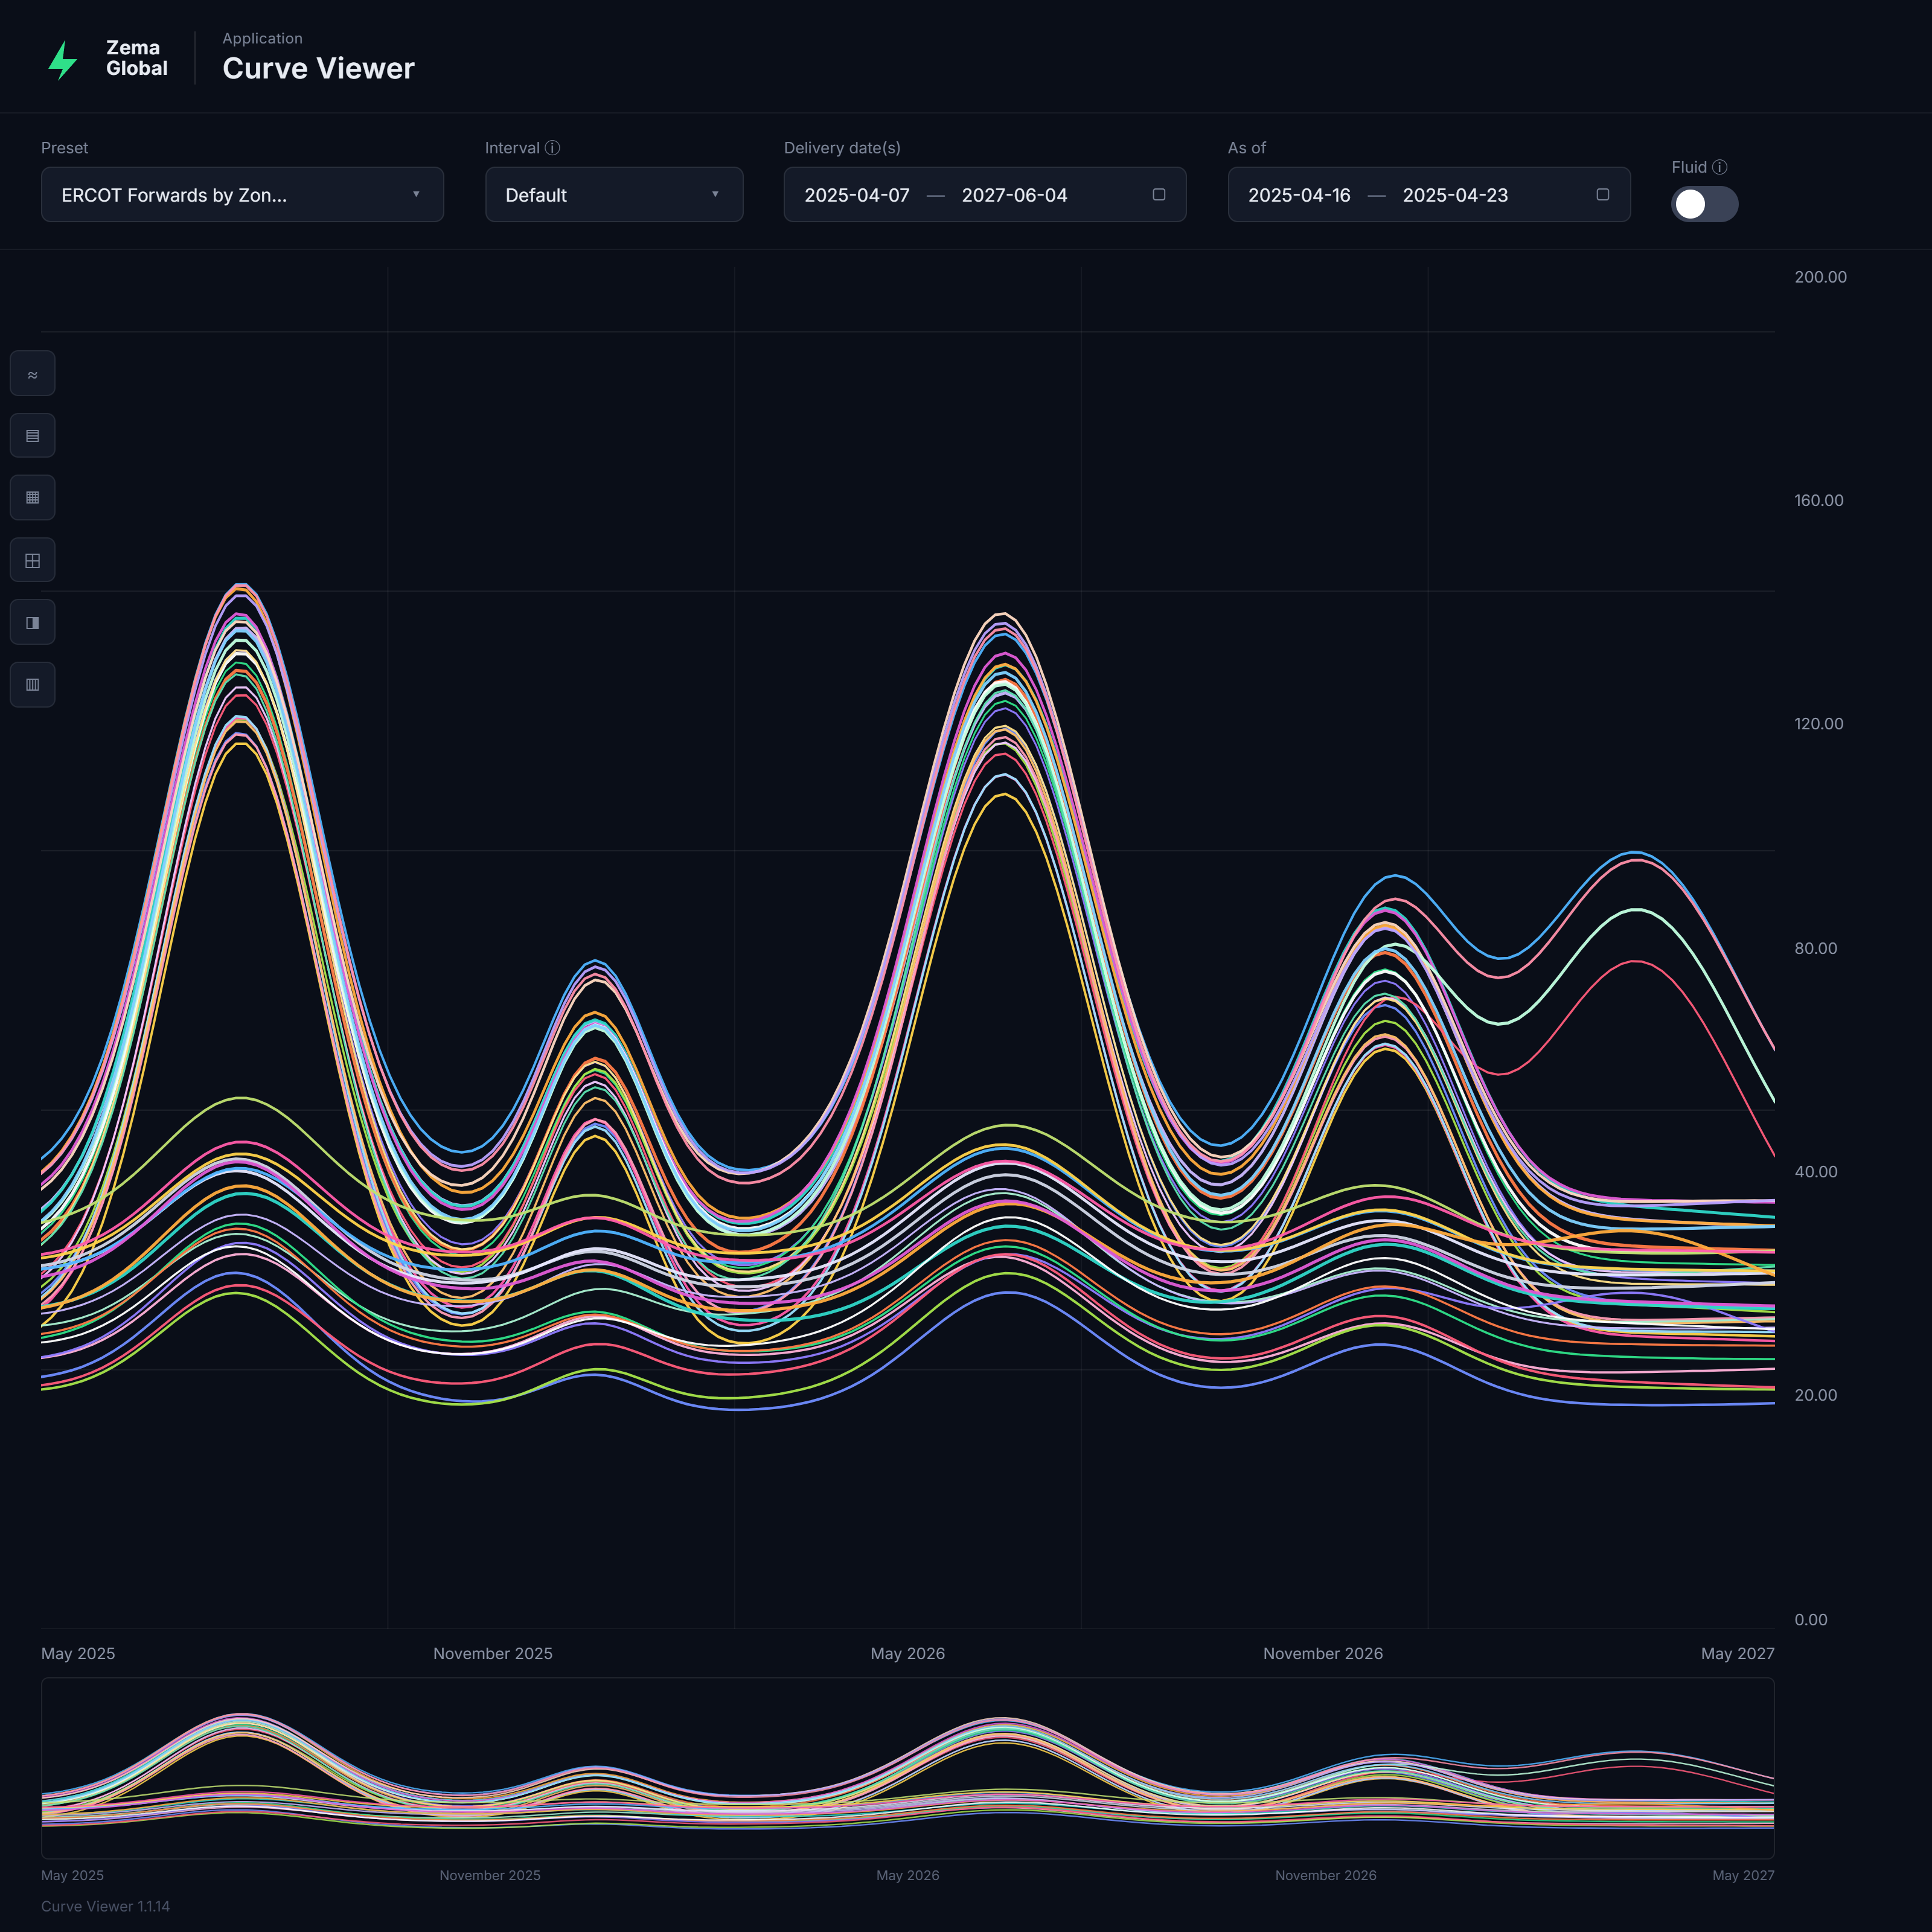Screen dimensions: 1932x1932
Task: Open the Delivery date(s) calendar icon
Action: (x=1159, y=194)
